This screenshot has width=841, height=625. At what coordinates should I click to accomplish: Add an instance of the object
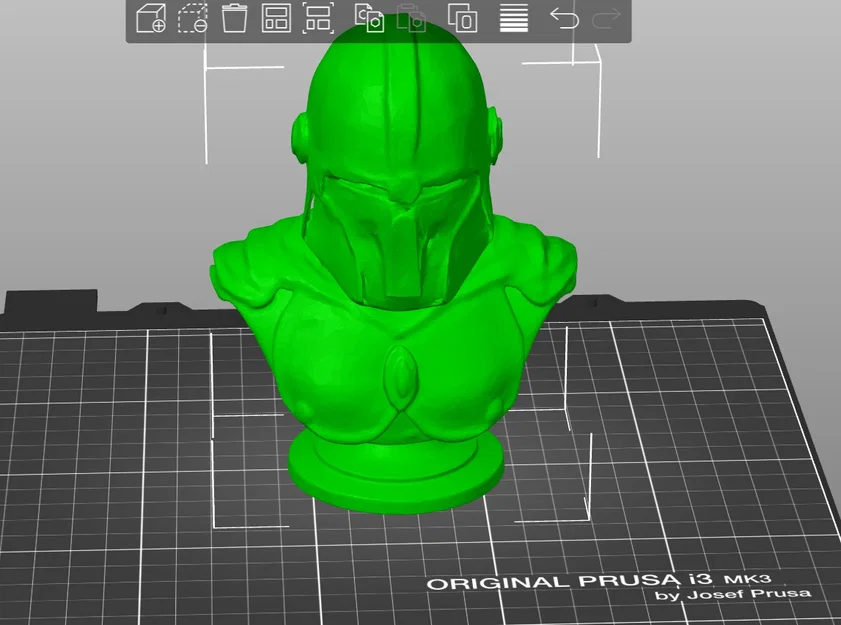click(462, 18)
